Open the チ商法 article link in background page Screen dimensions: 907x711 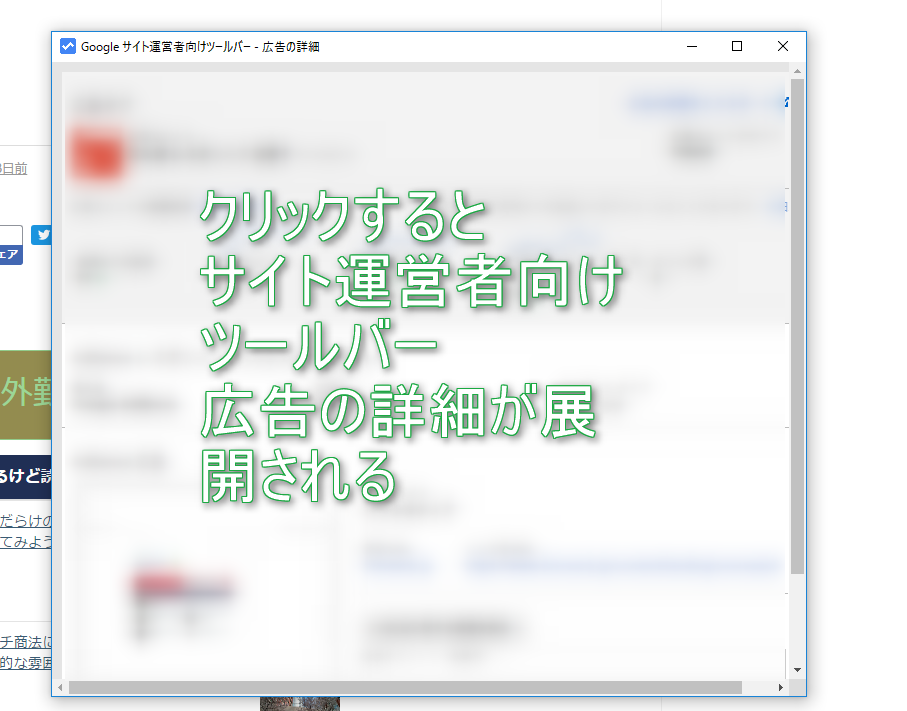[25, 652]
